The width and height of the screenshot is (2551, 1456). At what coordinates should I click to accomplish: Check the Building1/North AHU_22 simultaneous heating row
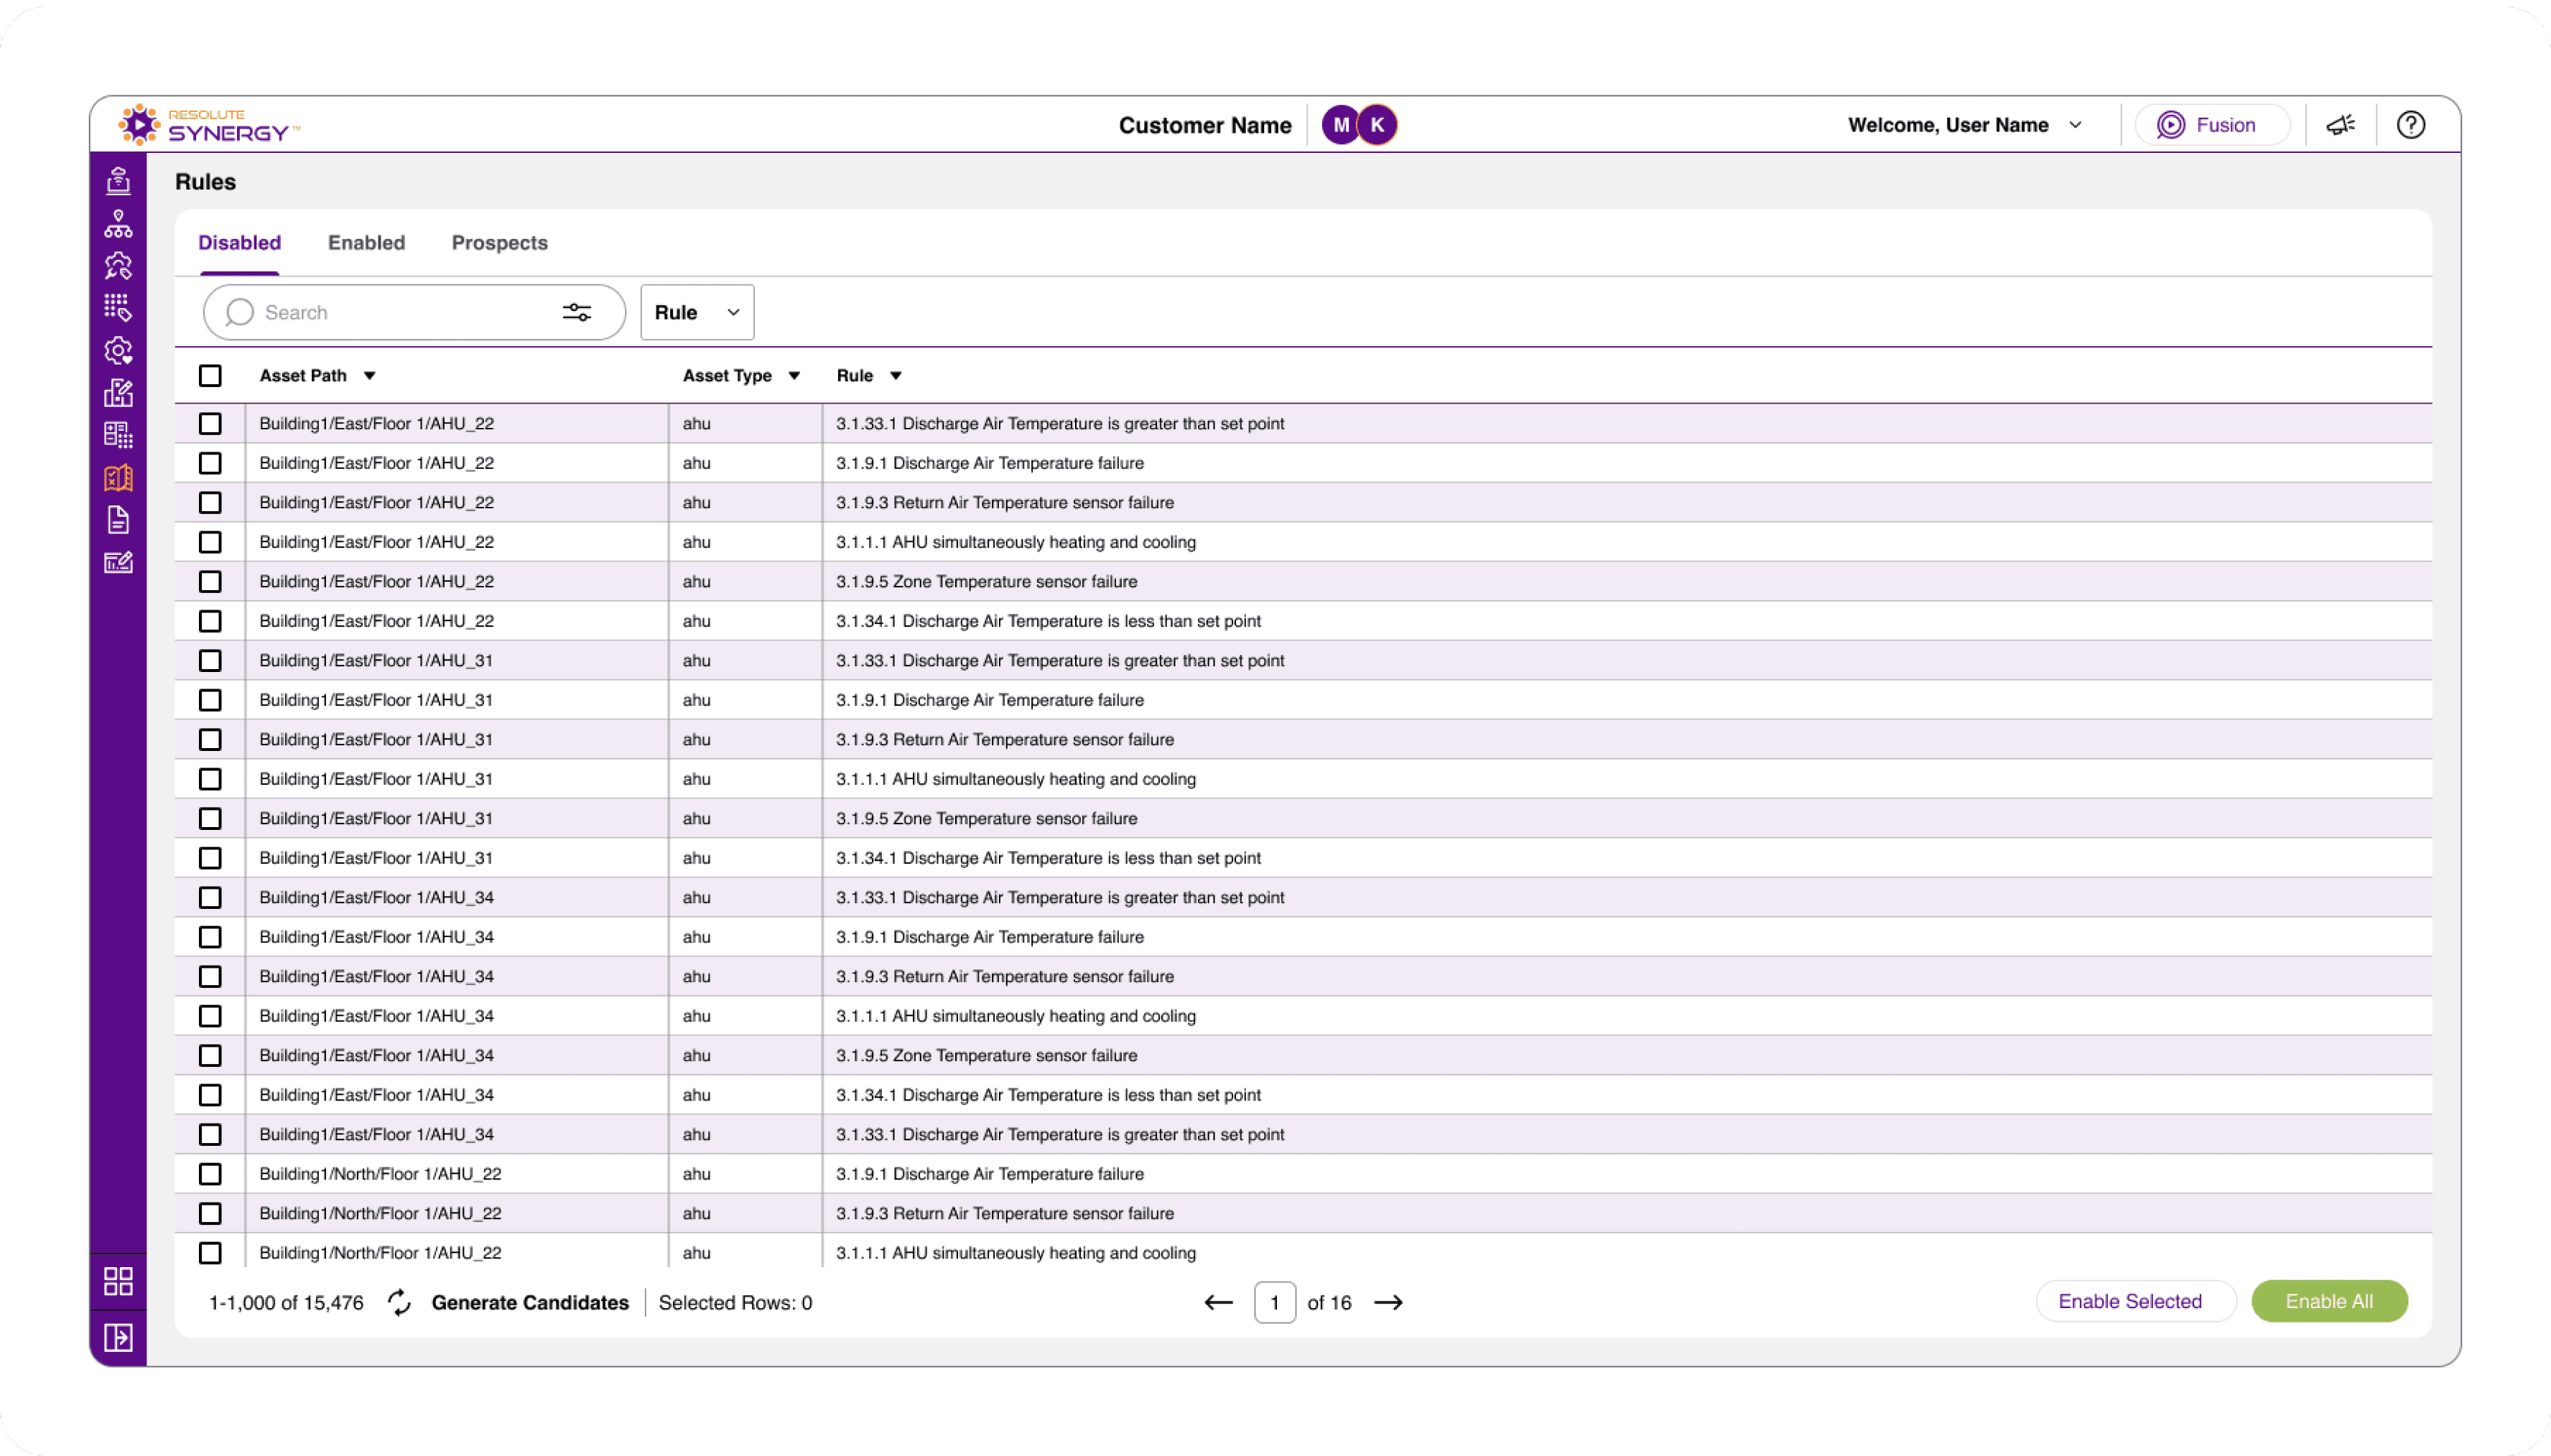click(210, 1253)
